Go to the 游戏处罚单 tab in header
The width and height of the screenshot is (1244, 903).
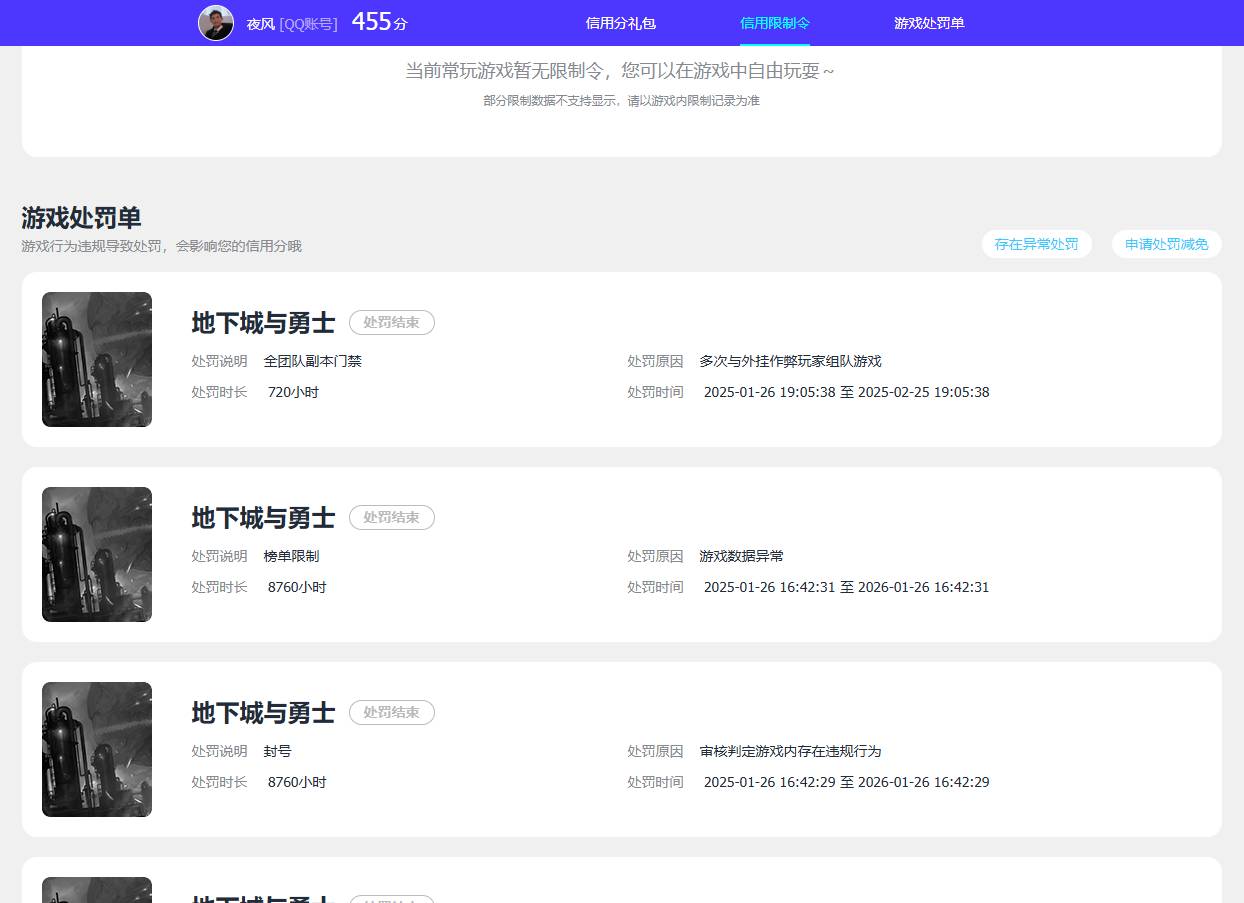tap(929, 23)
